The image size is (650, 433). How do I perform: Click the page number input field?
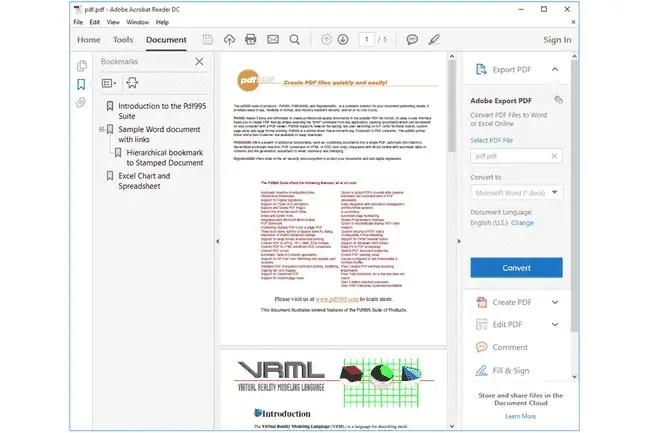pos(366,39)
